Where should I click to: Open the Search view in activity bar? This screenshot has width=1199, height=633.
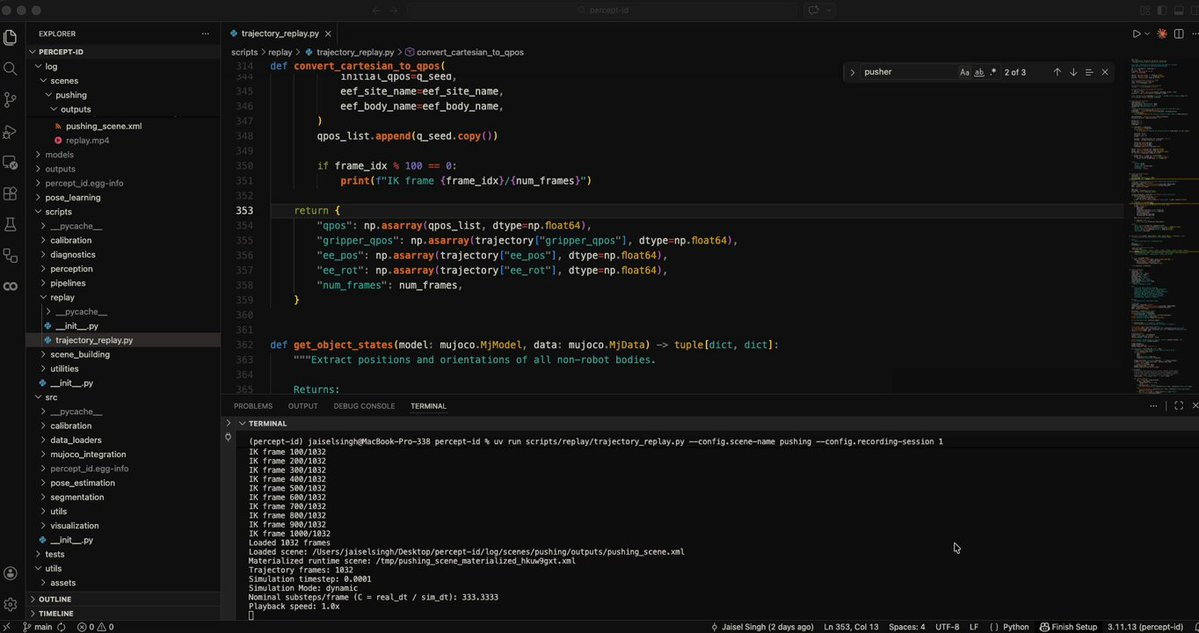click(x=11, y=69)
